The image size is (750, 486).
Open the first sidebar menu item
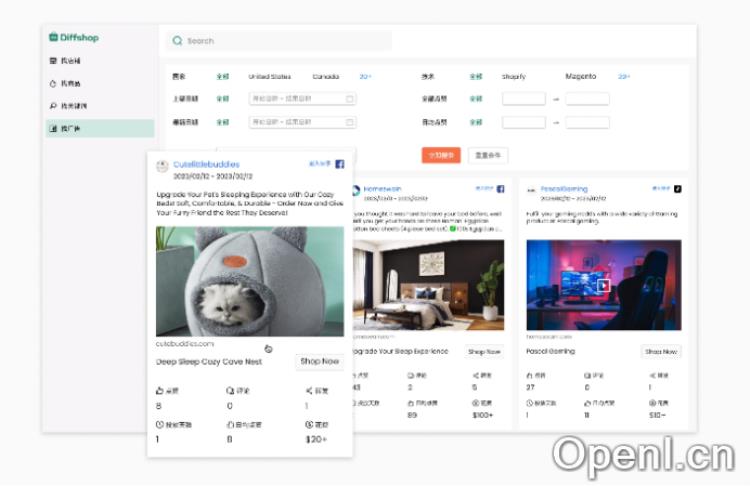[x=100, y=62]
